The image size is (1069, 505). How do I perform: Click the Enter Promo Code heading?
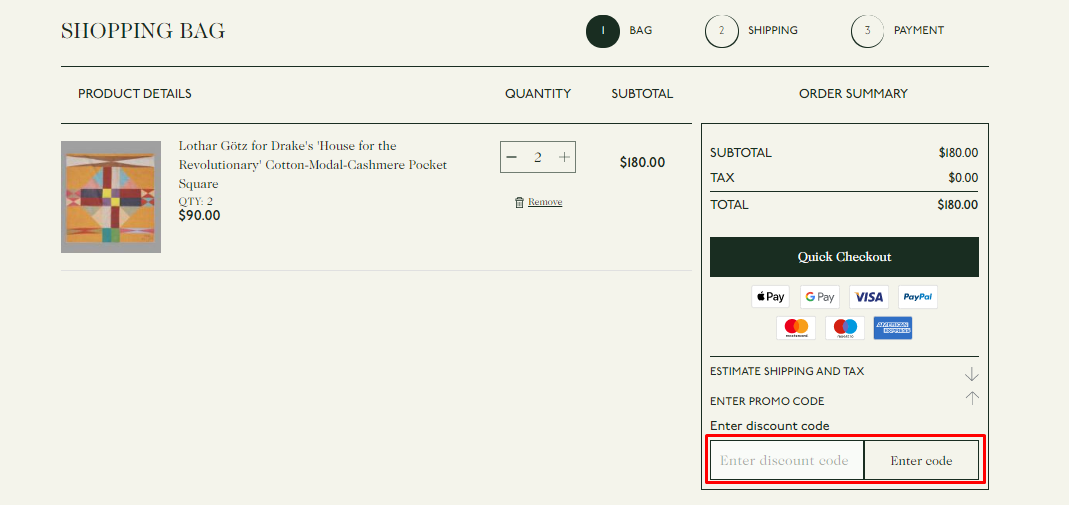pyautogui.click(x=767, y=401)
